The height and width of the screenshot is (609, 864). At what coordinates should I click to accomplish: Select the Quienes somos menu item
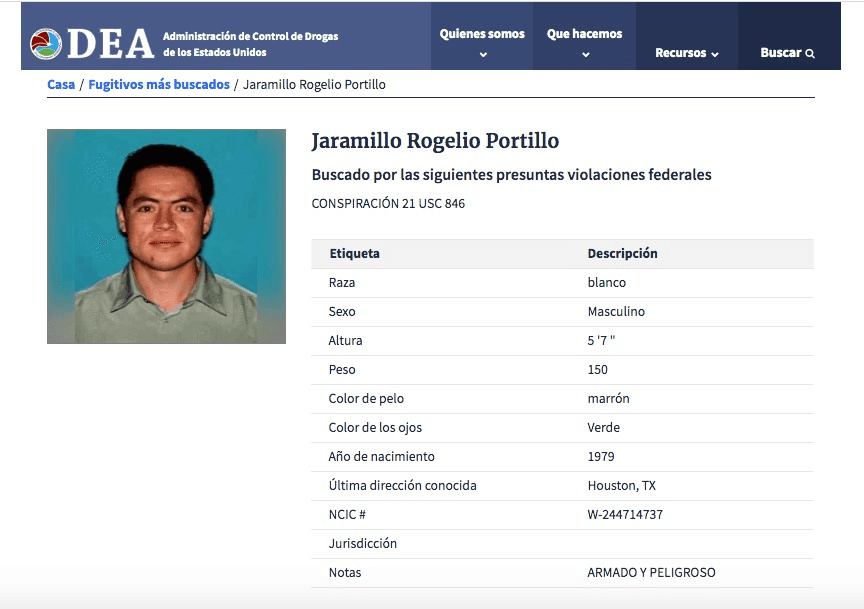481,32
